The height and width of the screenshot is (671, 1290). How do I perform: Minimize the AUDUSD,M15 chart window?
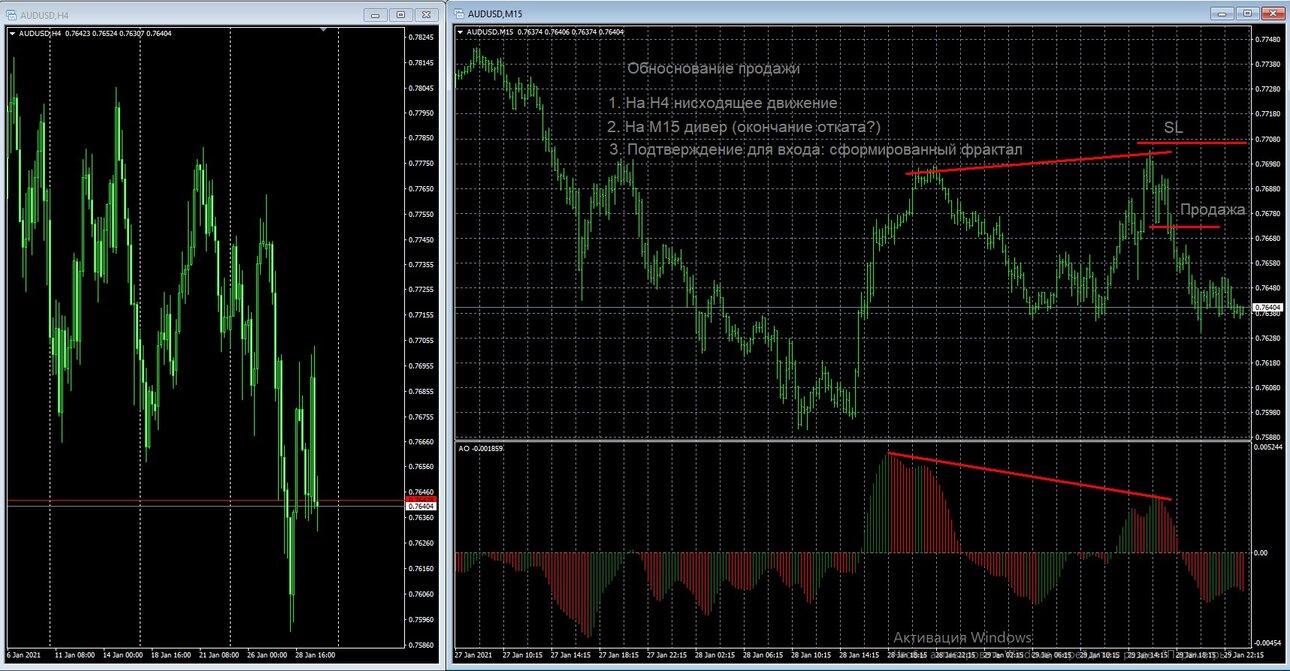point(1223,14)
